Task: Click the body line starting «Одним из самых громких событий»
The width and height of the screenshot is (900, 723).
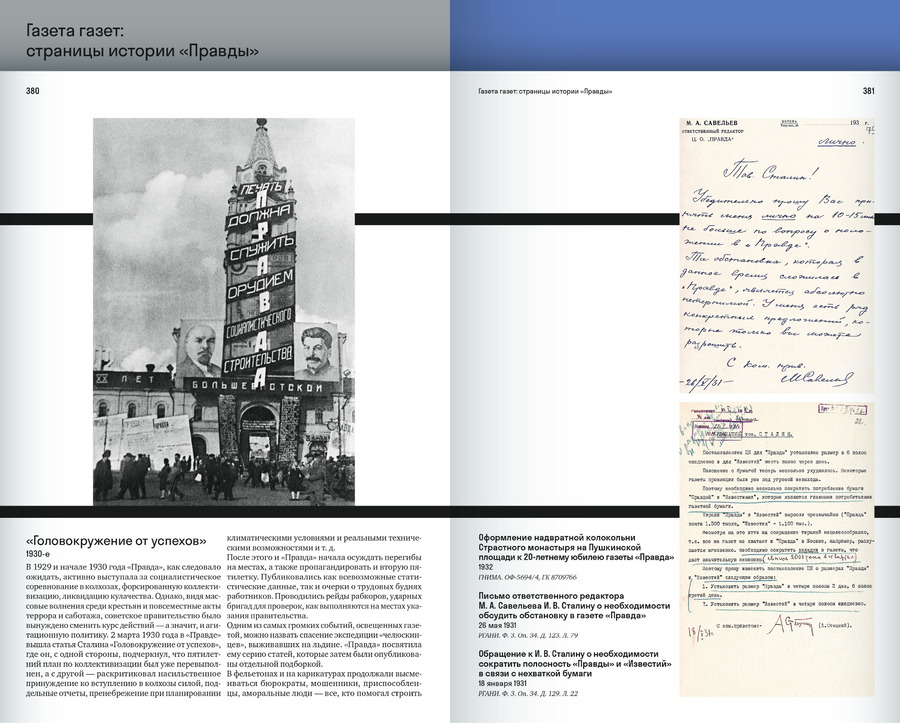Action: point(324,625)
